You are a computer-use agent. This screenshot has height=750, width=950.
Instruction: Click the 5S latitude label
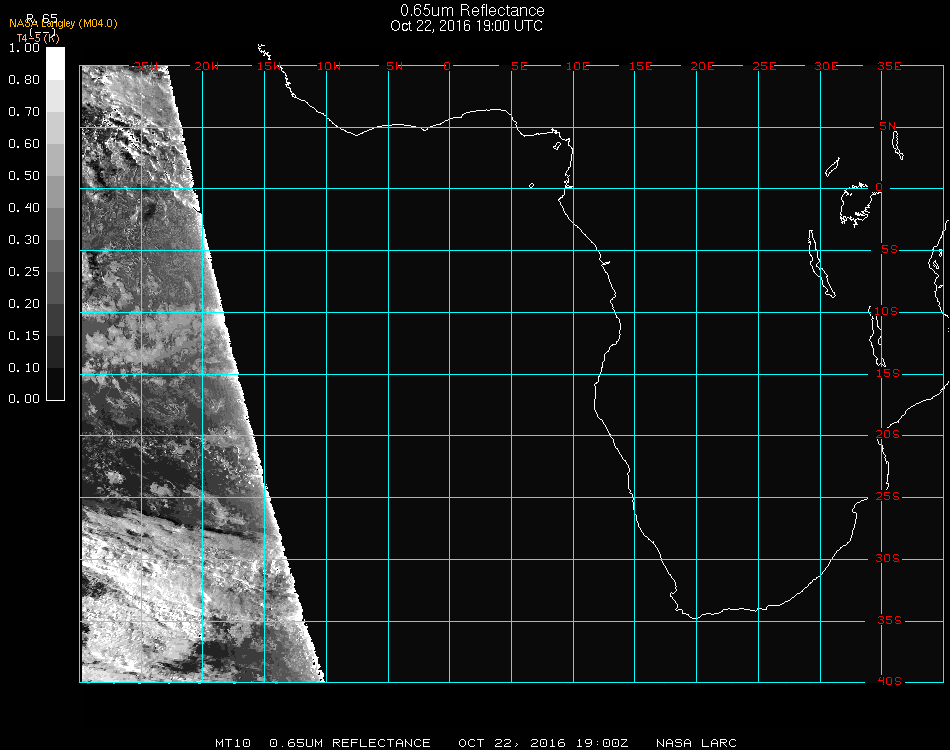889,250
